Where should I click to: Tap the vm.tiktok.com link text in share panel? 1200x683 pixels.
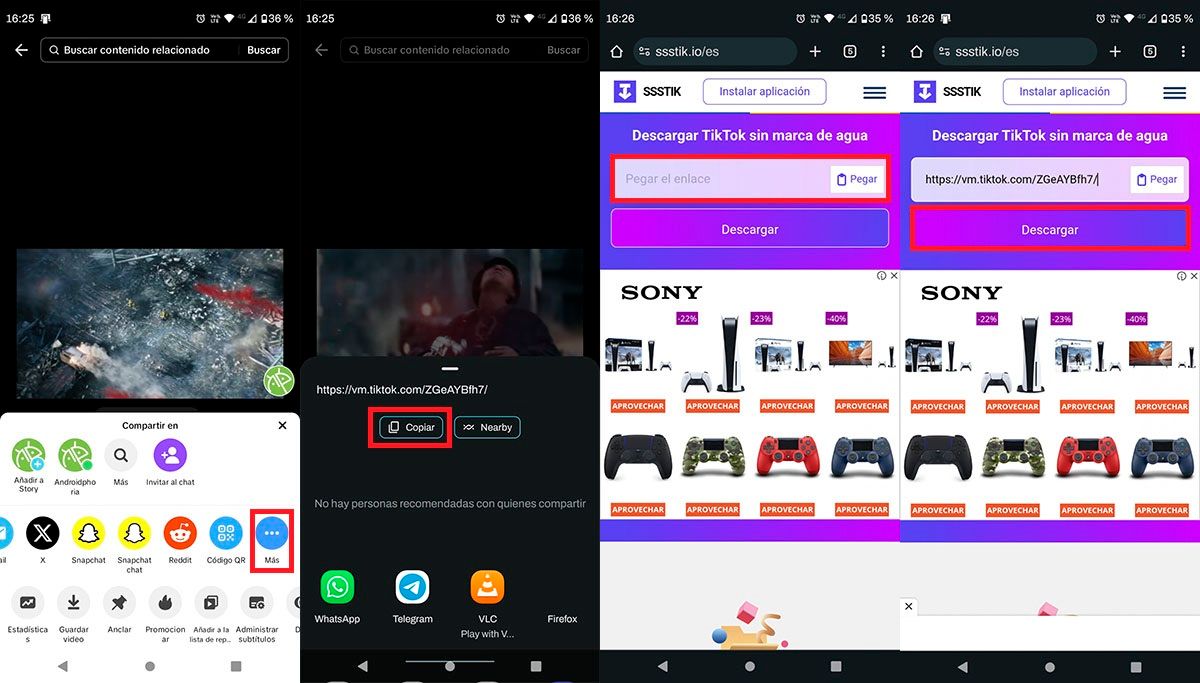[x=402, y=390]
